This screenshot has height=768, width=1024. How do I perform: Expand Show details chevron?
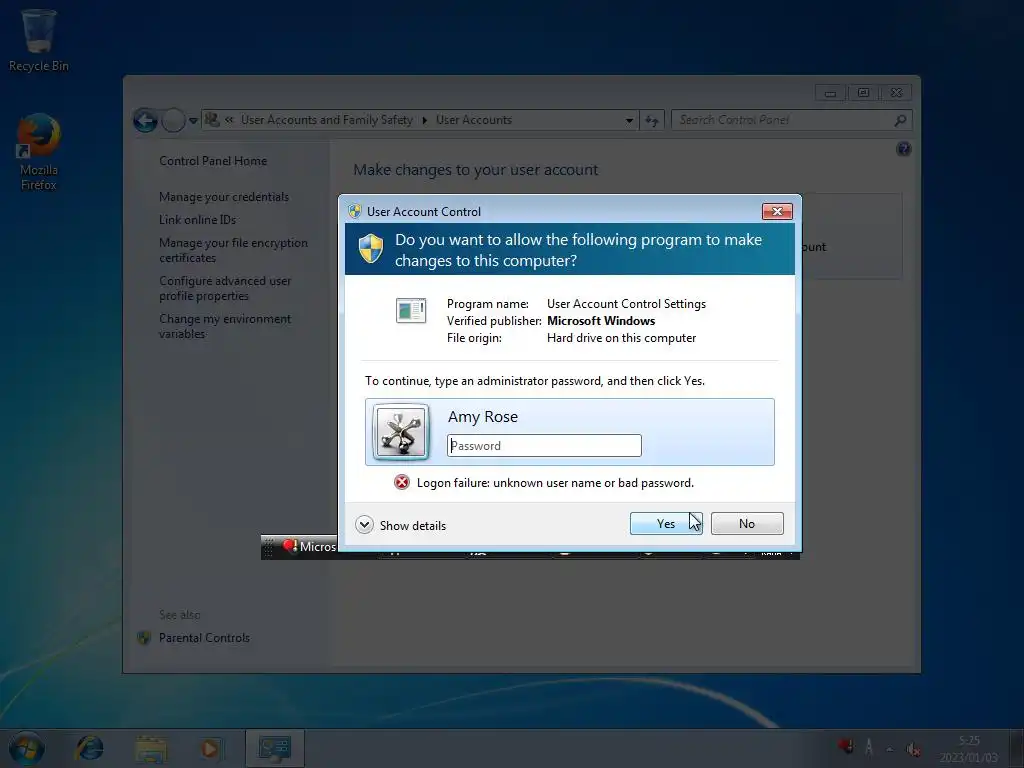[364, 525]
